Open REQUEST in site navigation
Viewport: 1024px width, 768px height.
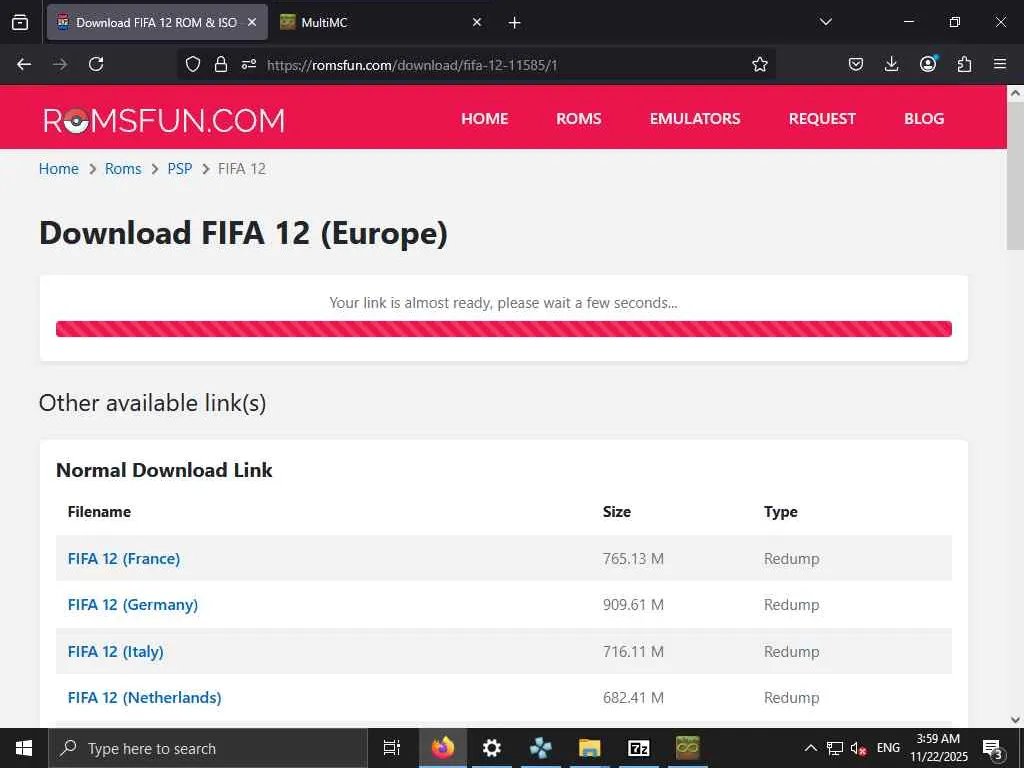pos(822,119)
